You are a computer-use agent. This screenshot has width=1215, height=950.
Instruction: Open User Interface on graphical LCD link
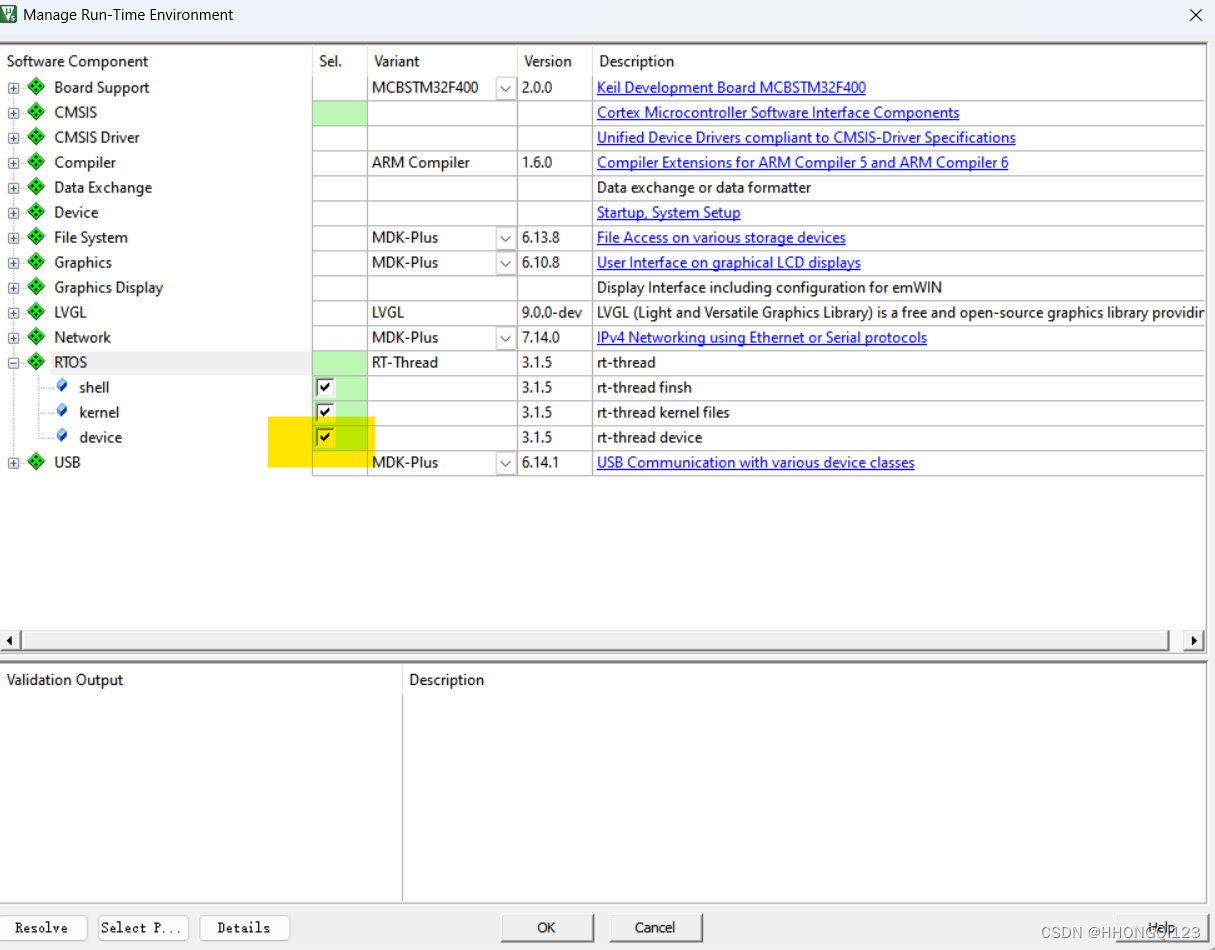click(x=728, y=263)
